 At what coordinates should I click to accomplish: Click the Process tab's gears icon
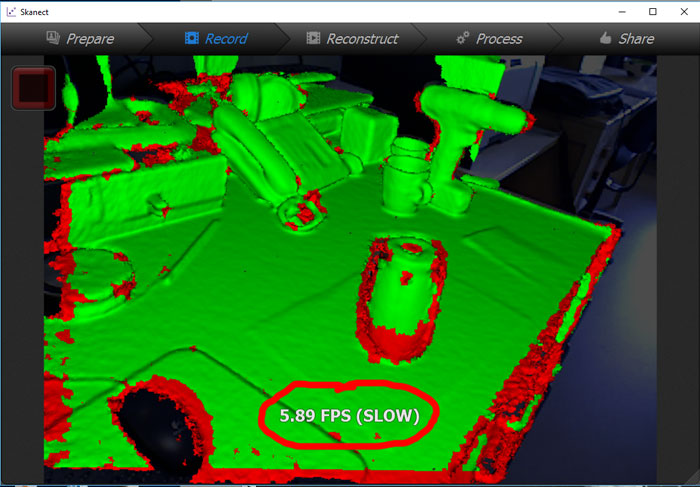pyautogui.click(x=462, y=38)
